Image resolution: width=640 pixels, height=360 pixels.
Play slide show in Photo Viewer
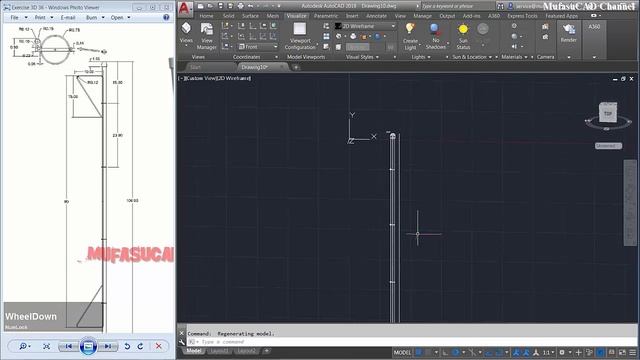(88, 347)
